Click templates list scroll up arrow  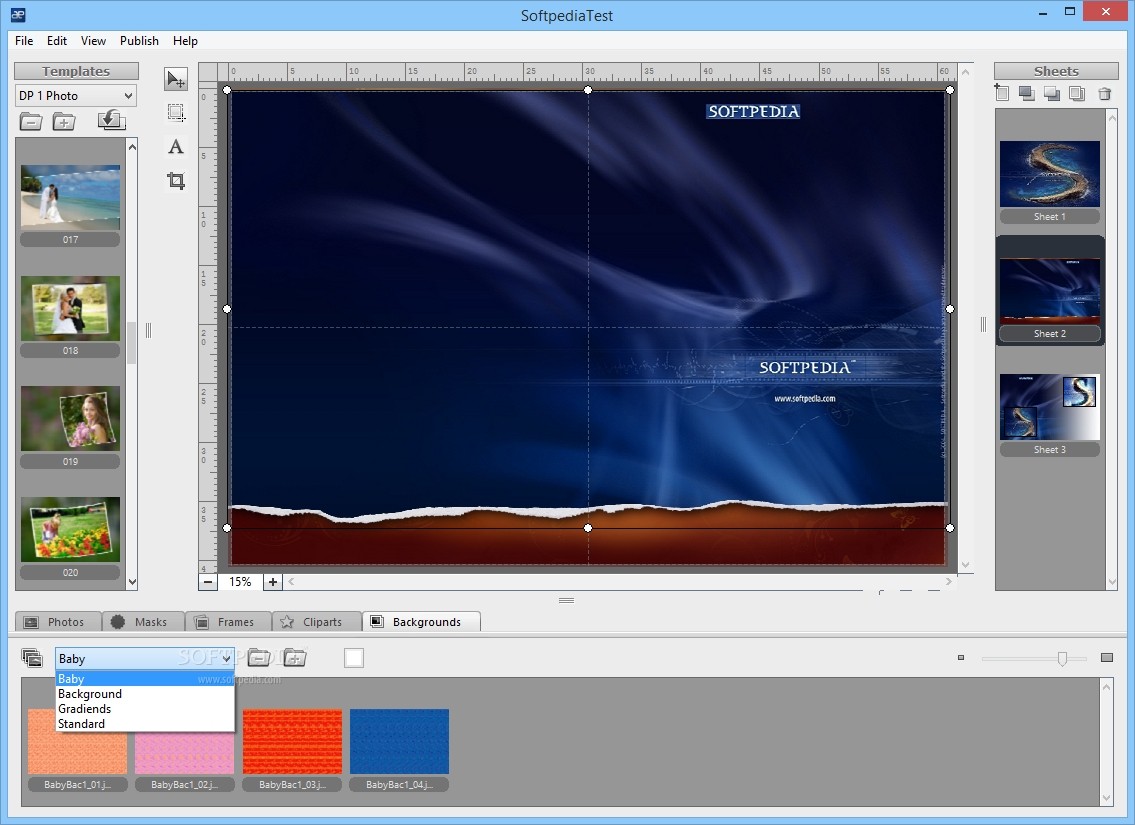[x=132, y=147]
